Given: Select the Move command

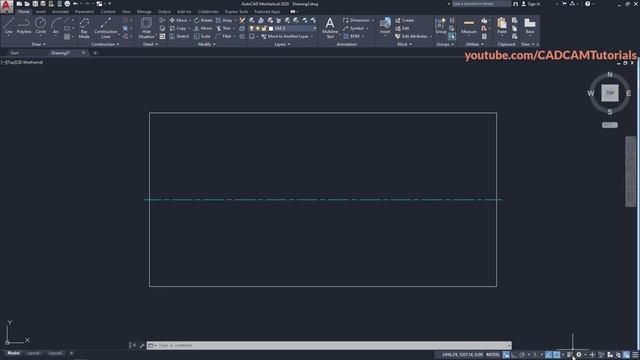Looking at the screenshot, I should click(178, 20).
